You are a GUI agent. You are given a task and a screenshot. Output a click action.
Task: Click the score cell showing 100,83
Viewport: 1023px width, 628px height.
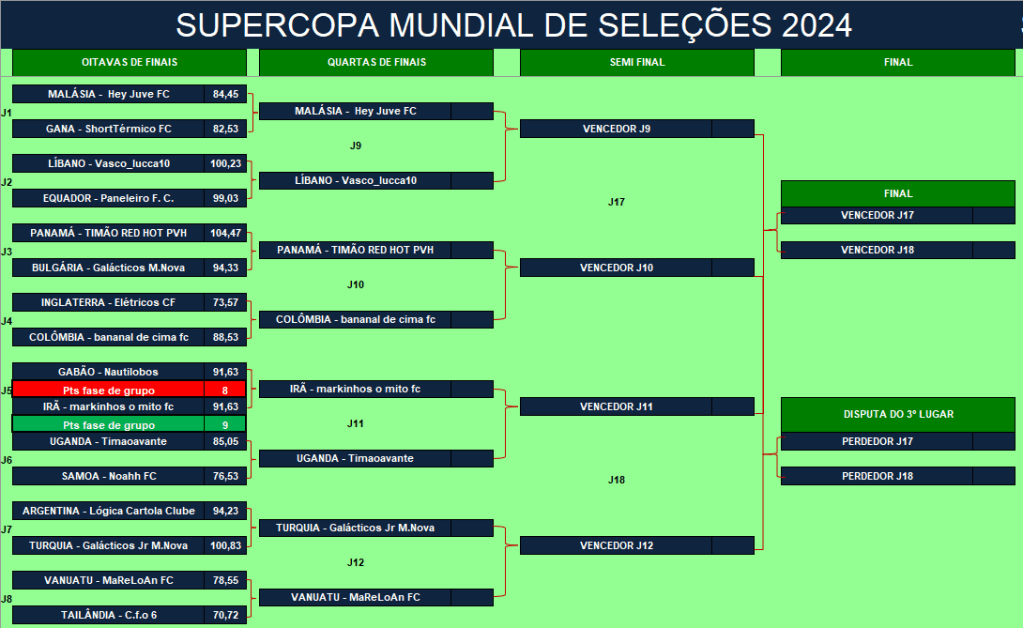click(226, 546)
